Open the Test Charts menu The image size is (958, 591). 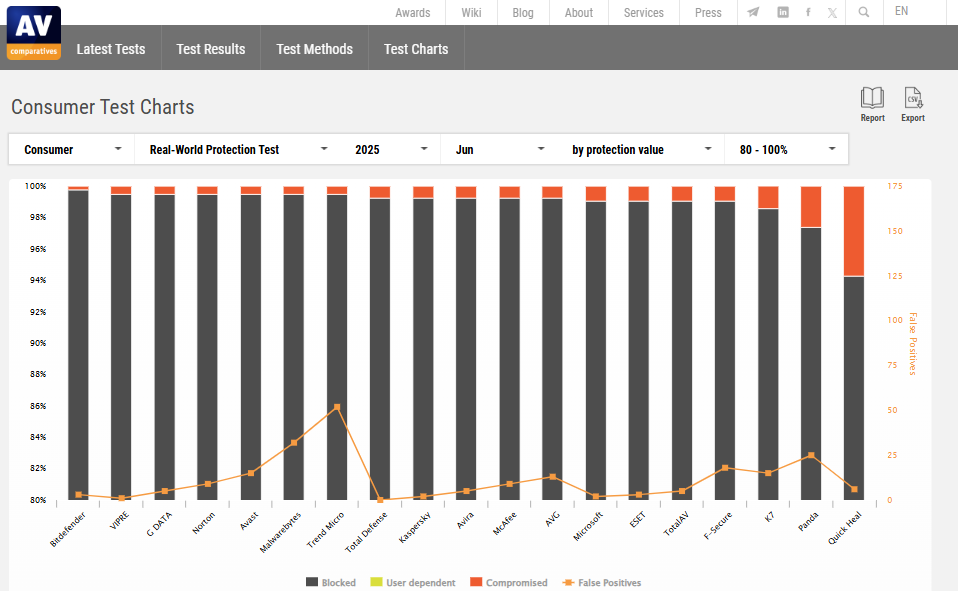click(416, 49)
